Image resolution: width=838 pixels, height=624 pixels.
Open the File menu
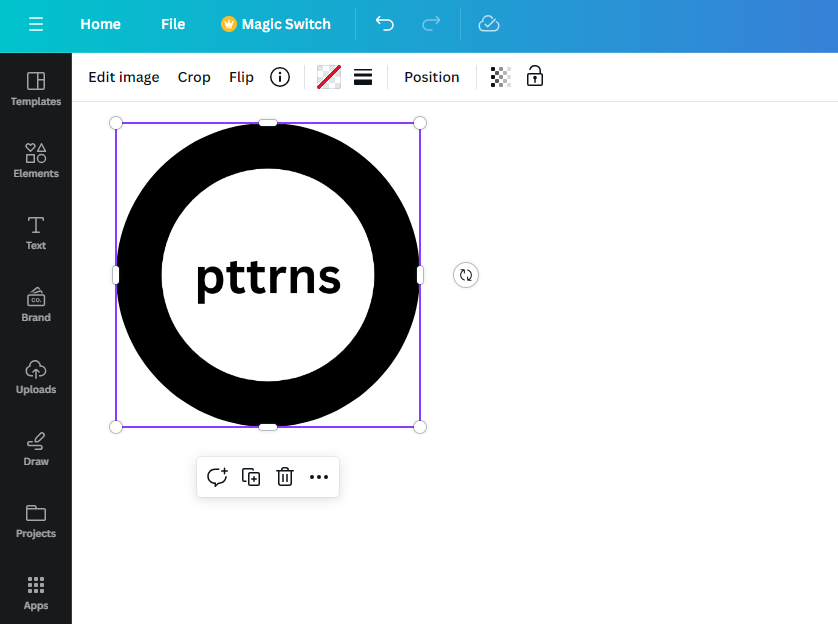pyautogui.click(x=173, y=24)
